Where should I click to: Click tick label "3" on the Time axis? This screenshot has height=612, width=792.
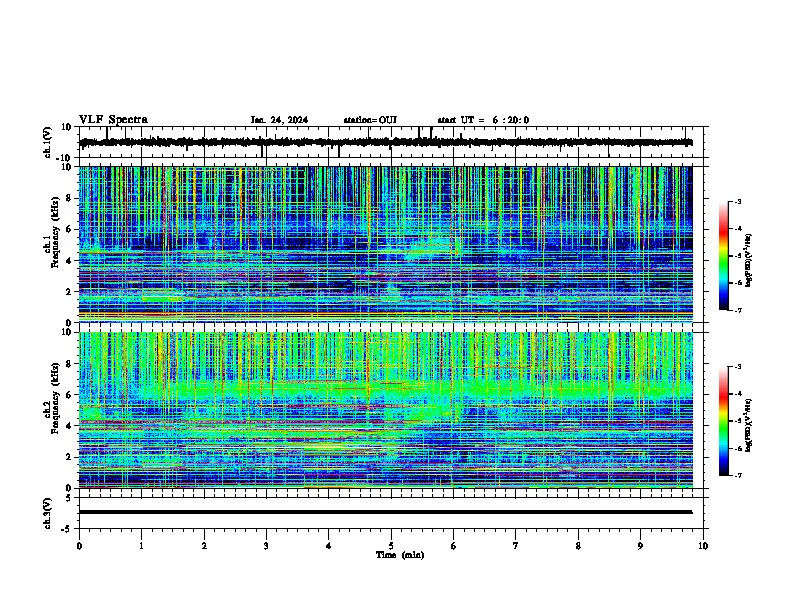[x=266, y=546]
